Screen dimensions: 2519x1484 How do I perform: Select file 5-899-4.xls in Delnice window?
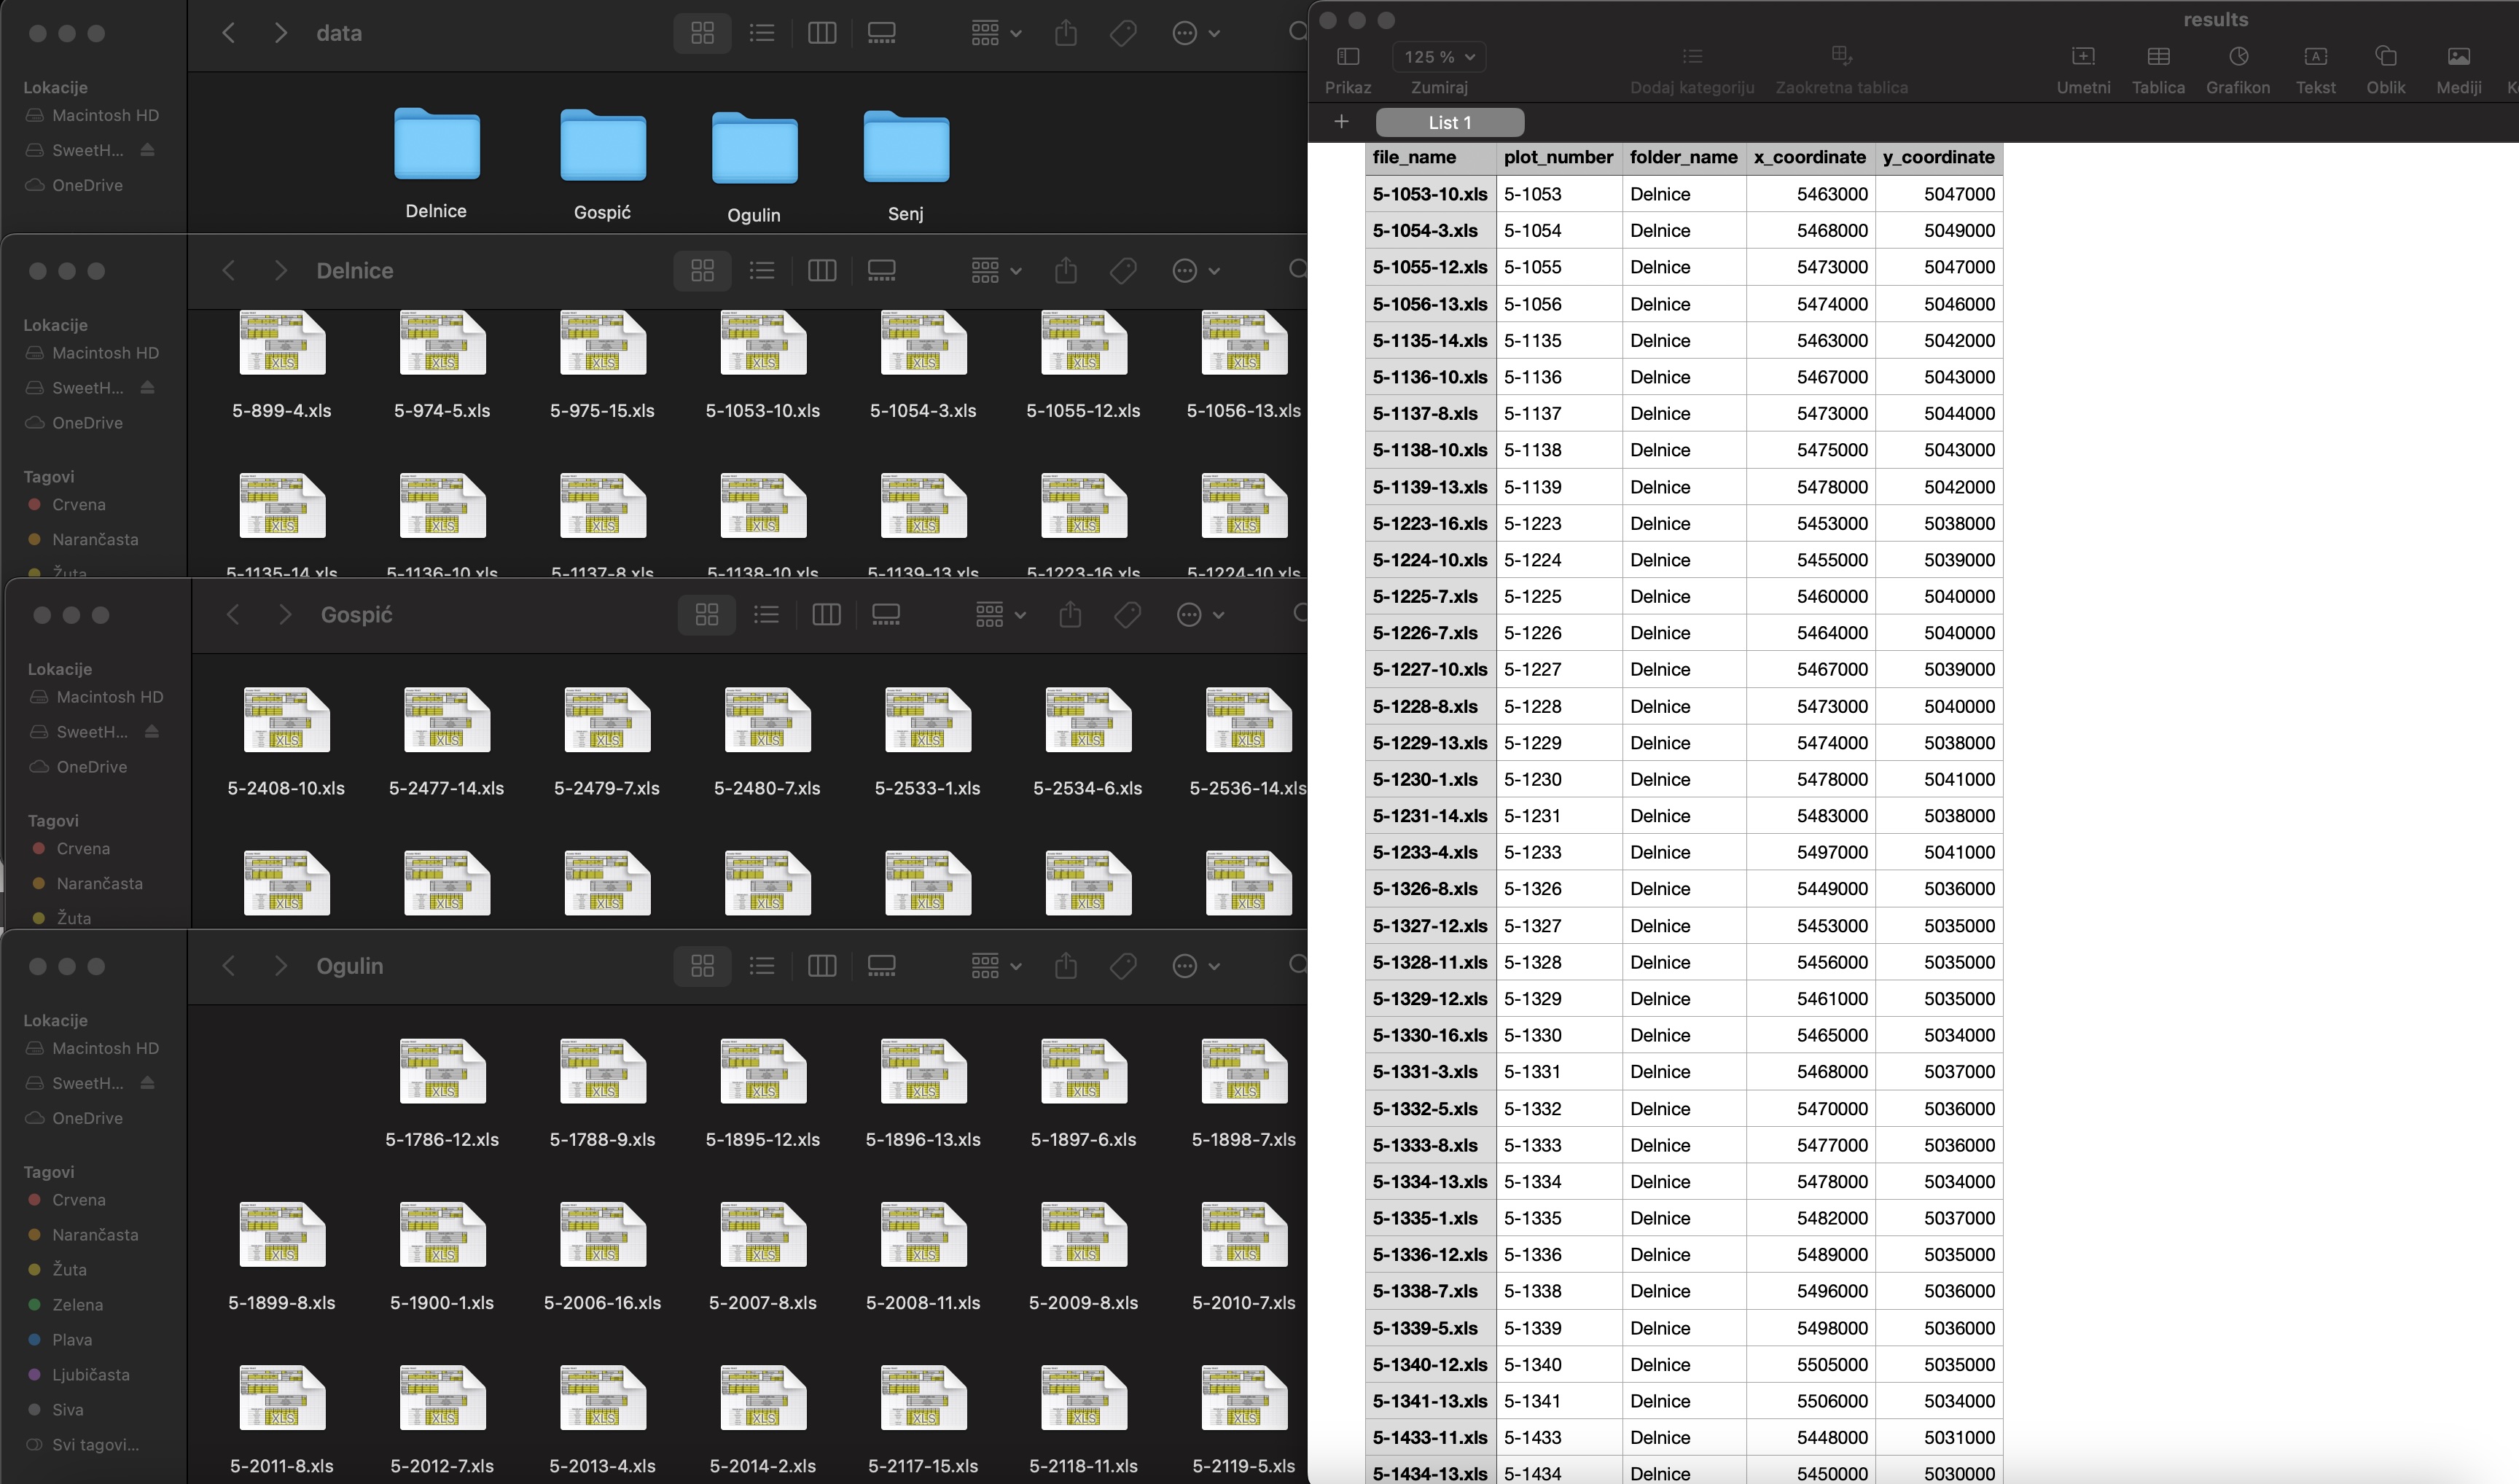[282, 365]
